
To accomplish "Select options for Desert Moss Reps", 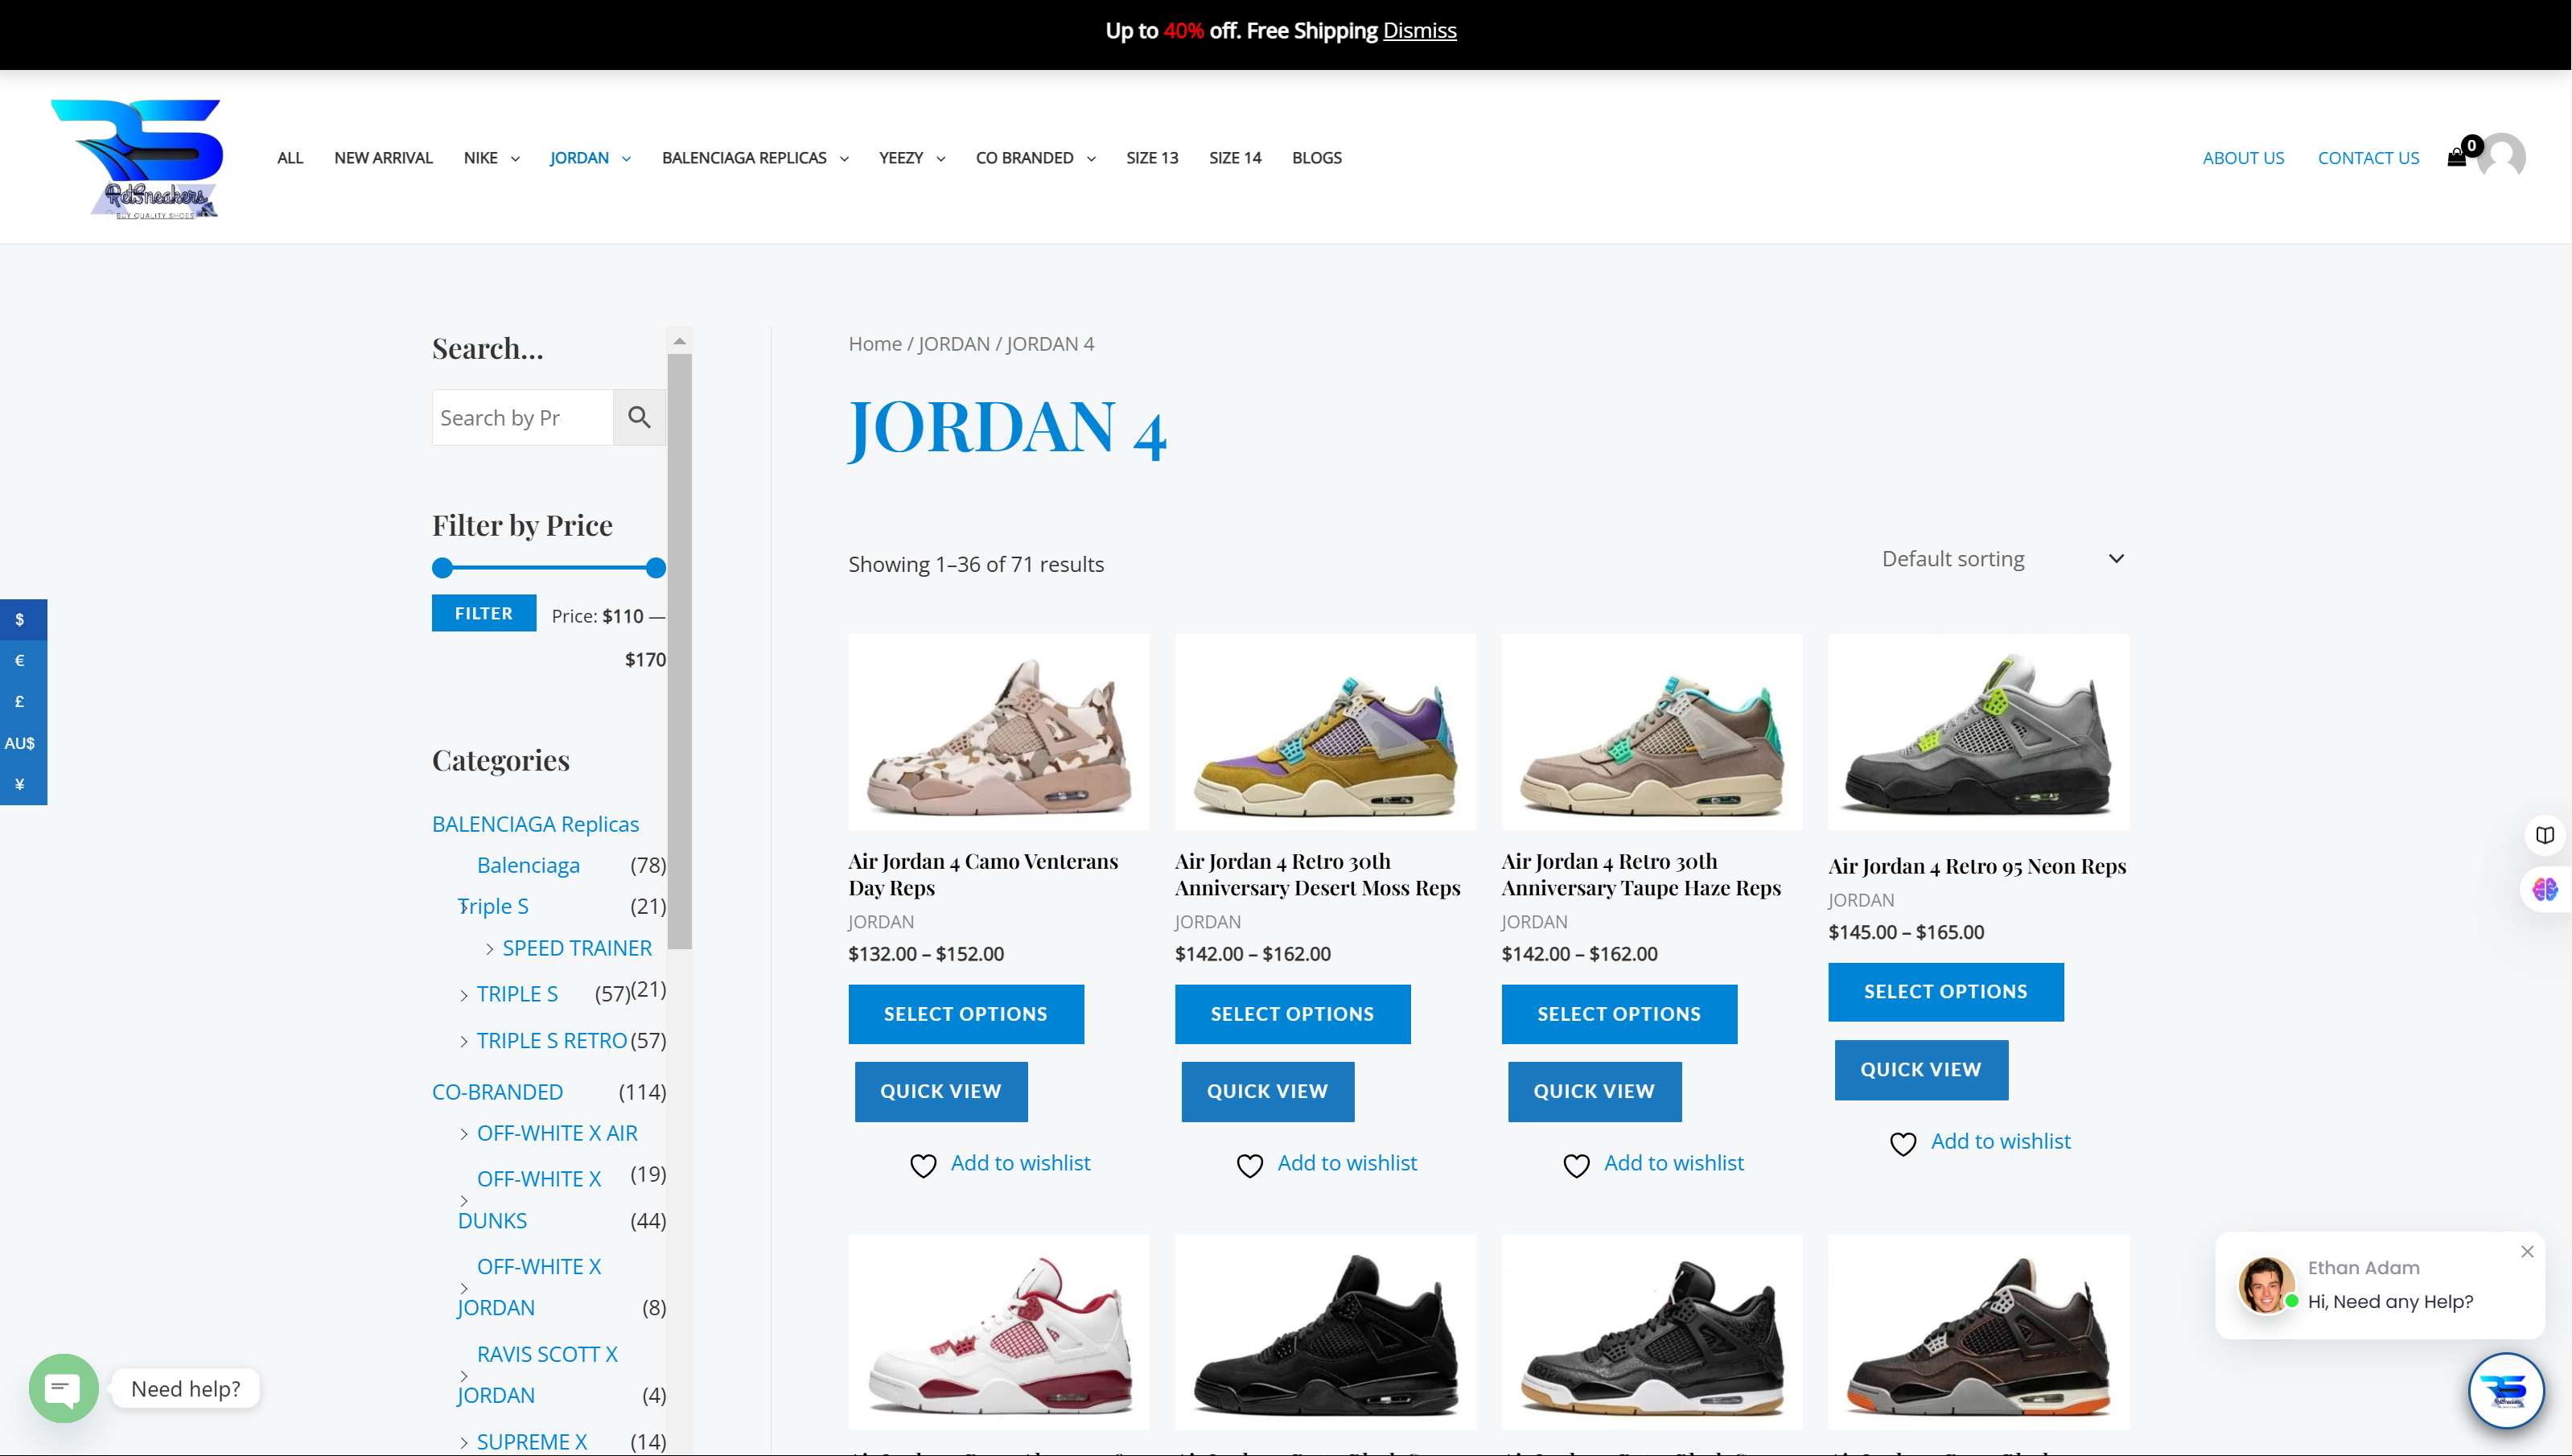I will [x=1292, y=1014].
